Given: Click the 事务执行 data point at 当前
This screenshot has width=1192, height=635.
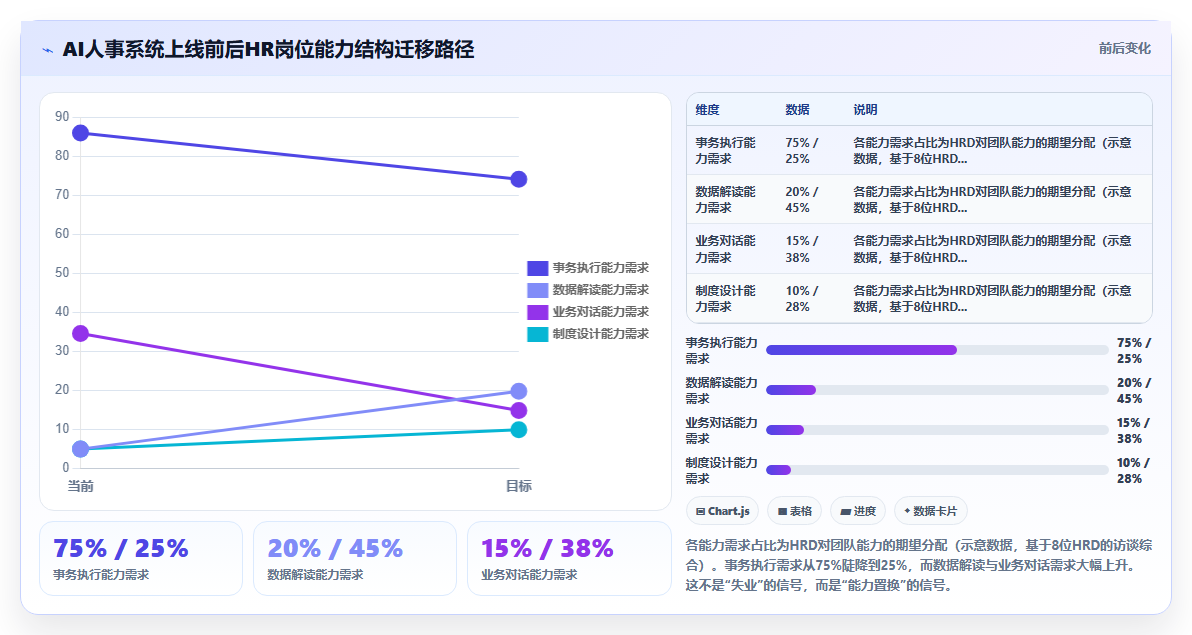Looking at the screenshot, I should tap(81, 133).
